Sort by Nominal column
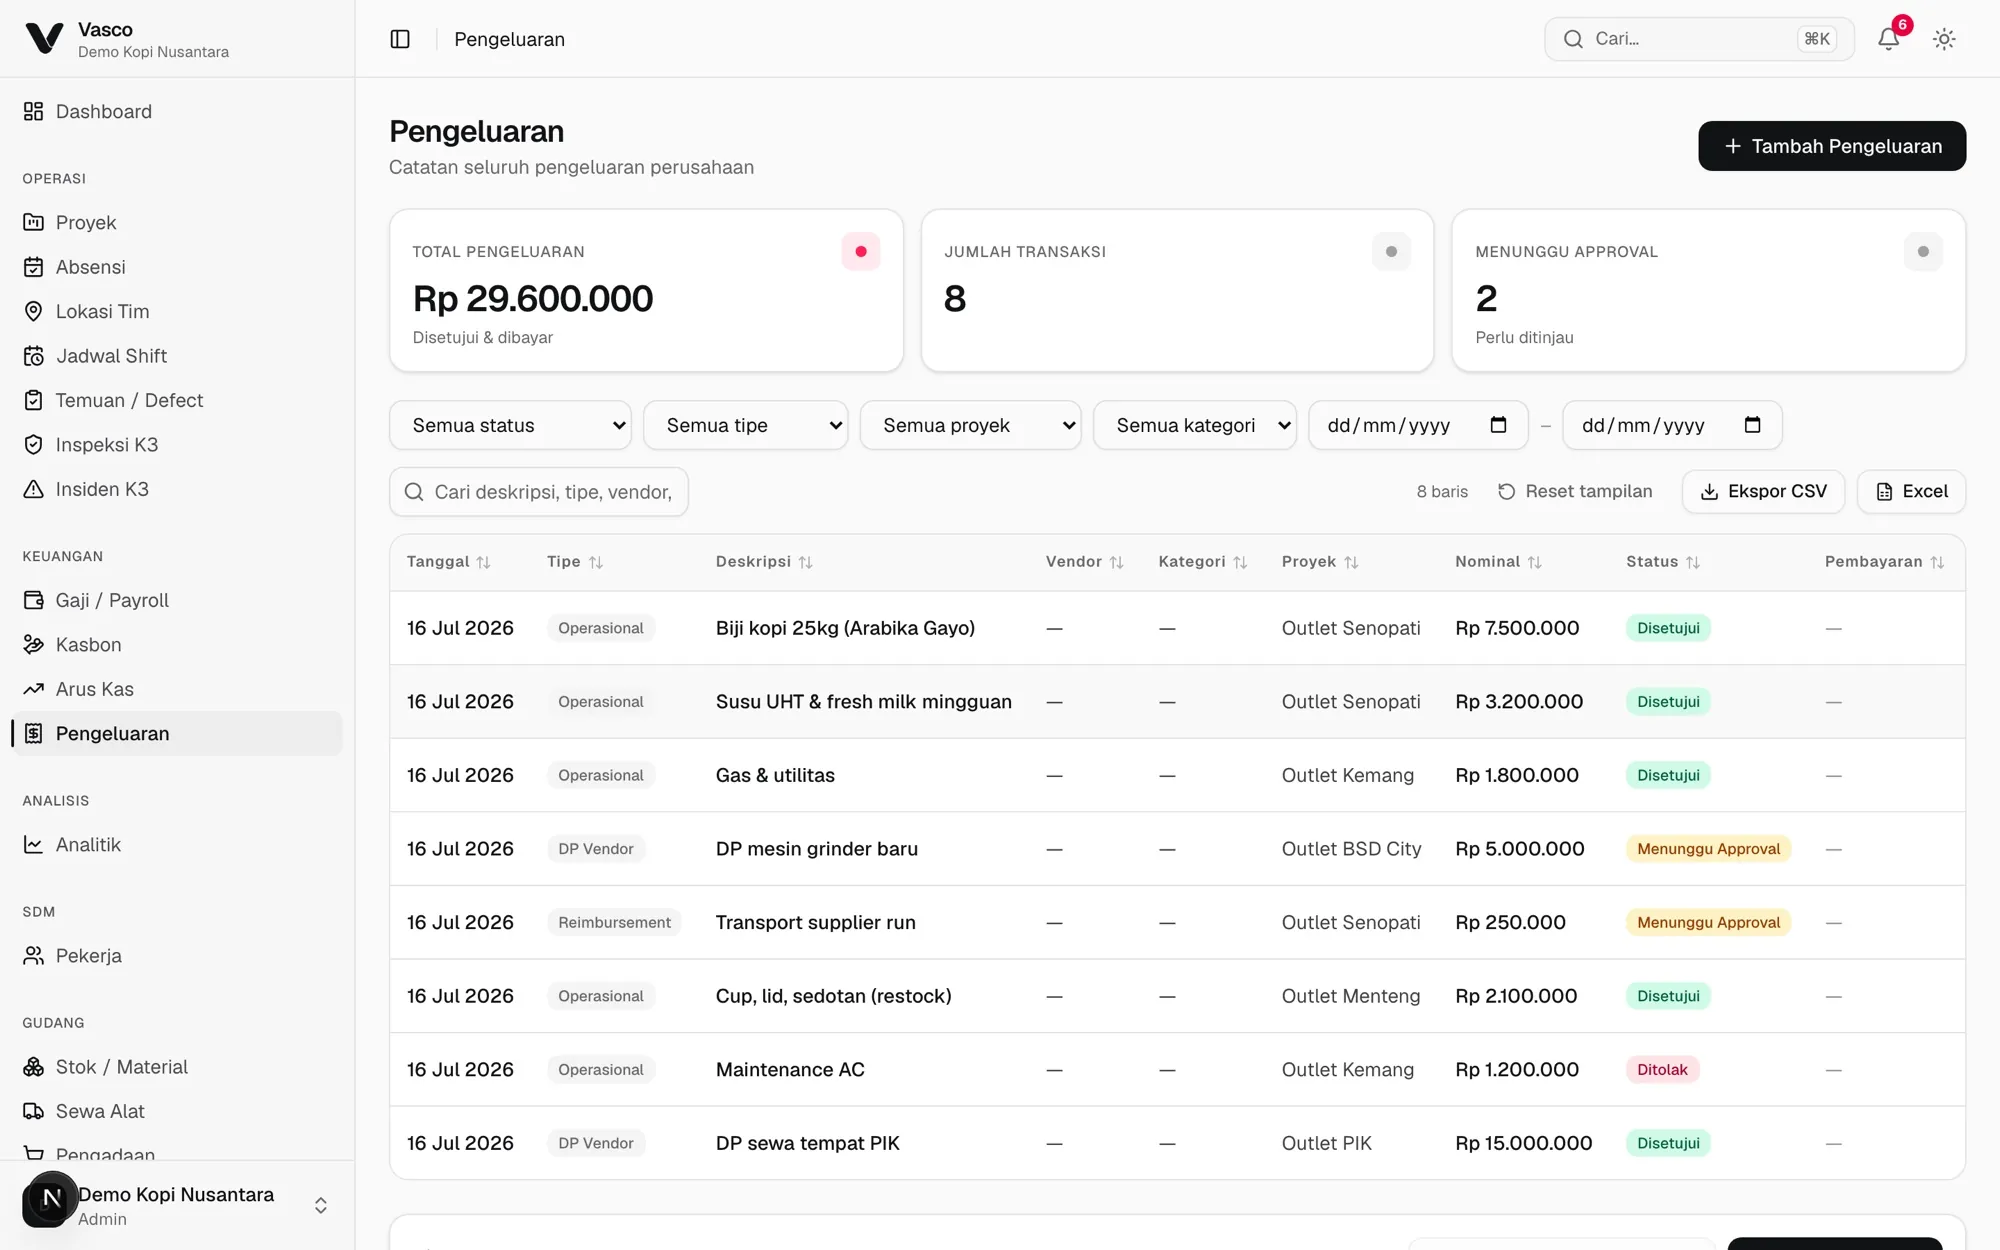2000x1250 pixels. [x=1498, y=562]
